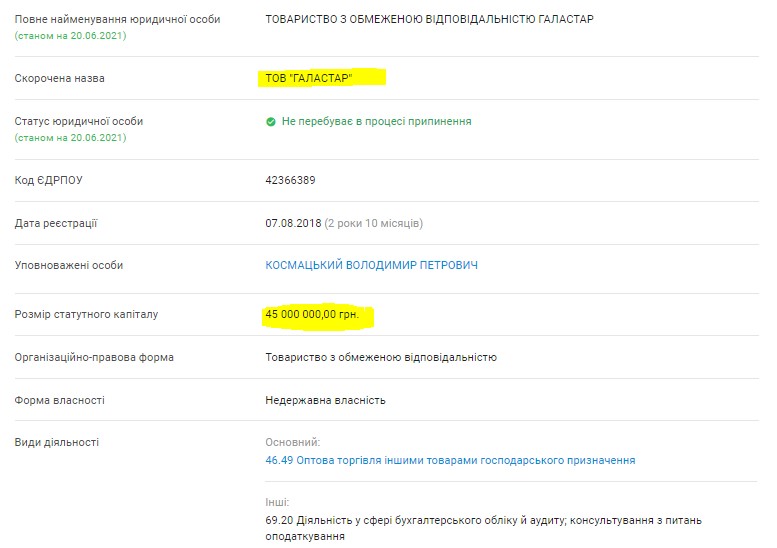Click the green date note under "Статус юридичної особи"
Image resolution: width=777 pixels, height=548 pixels.
click(70, 137)
